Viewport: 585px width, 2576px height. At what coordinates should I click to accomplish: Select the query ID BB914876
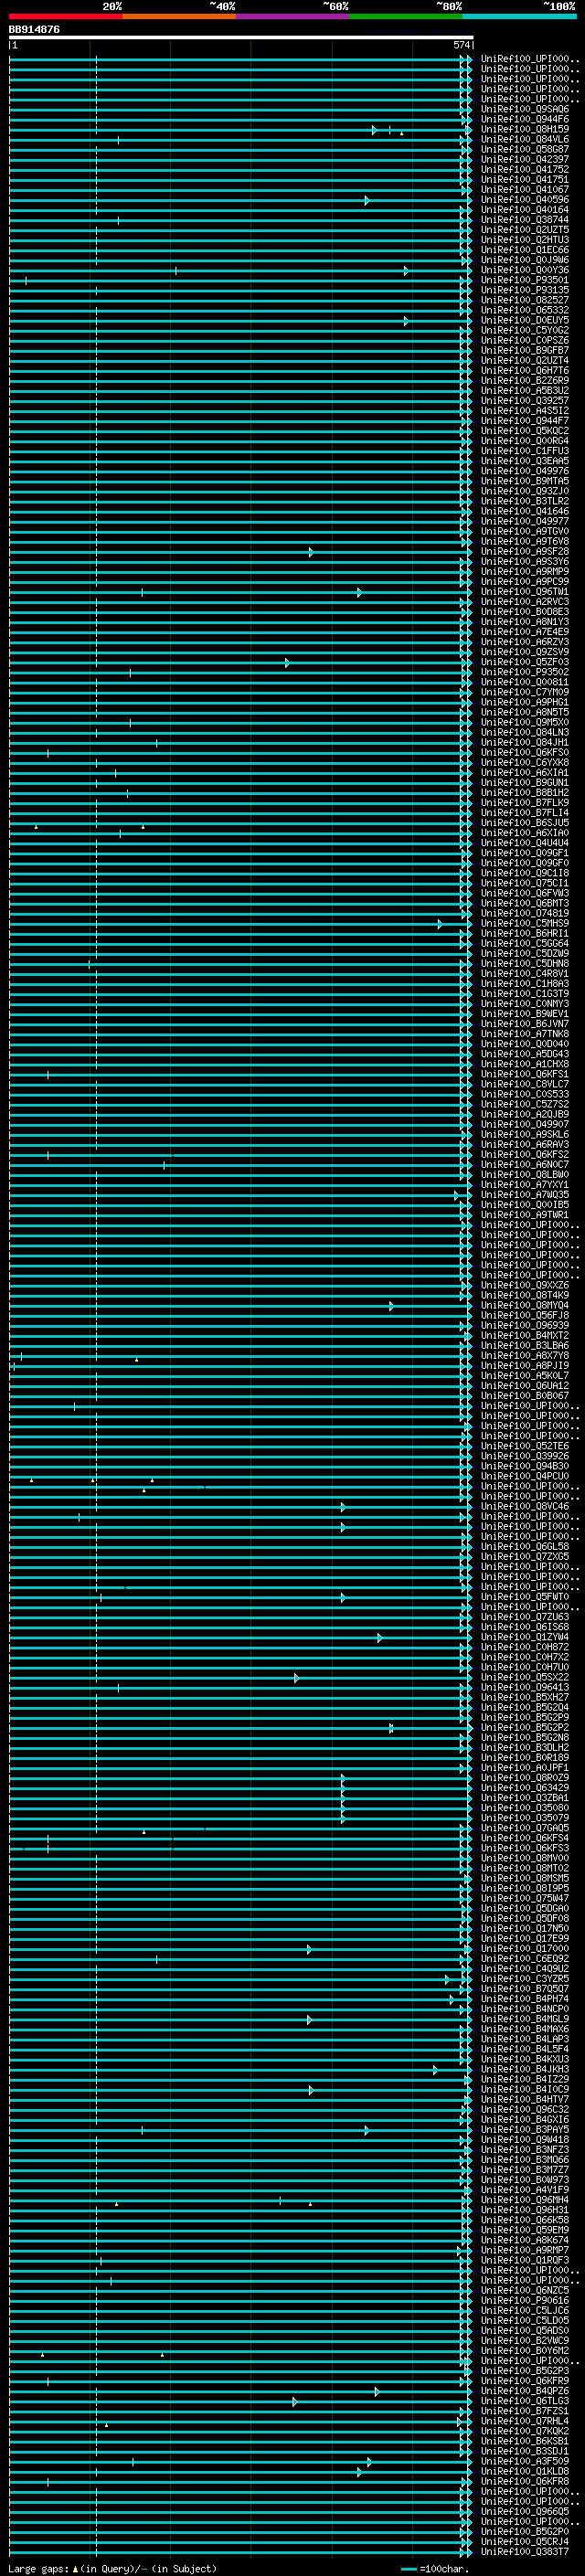(34, 30)
